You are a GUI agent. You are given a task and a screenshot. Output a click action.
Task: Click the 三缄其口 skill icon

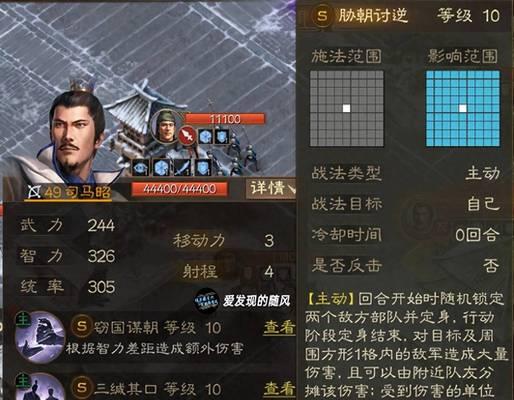pyautogui.click(x=40, y=387)
